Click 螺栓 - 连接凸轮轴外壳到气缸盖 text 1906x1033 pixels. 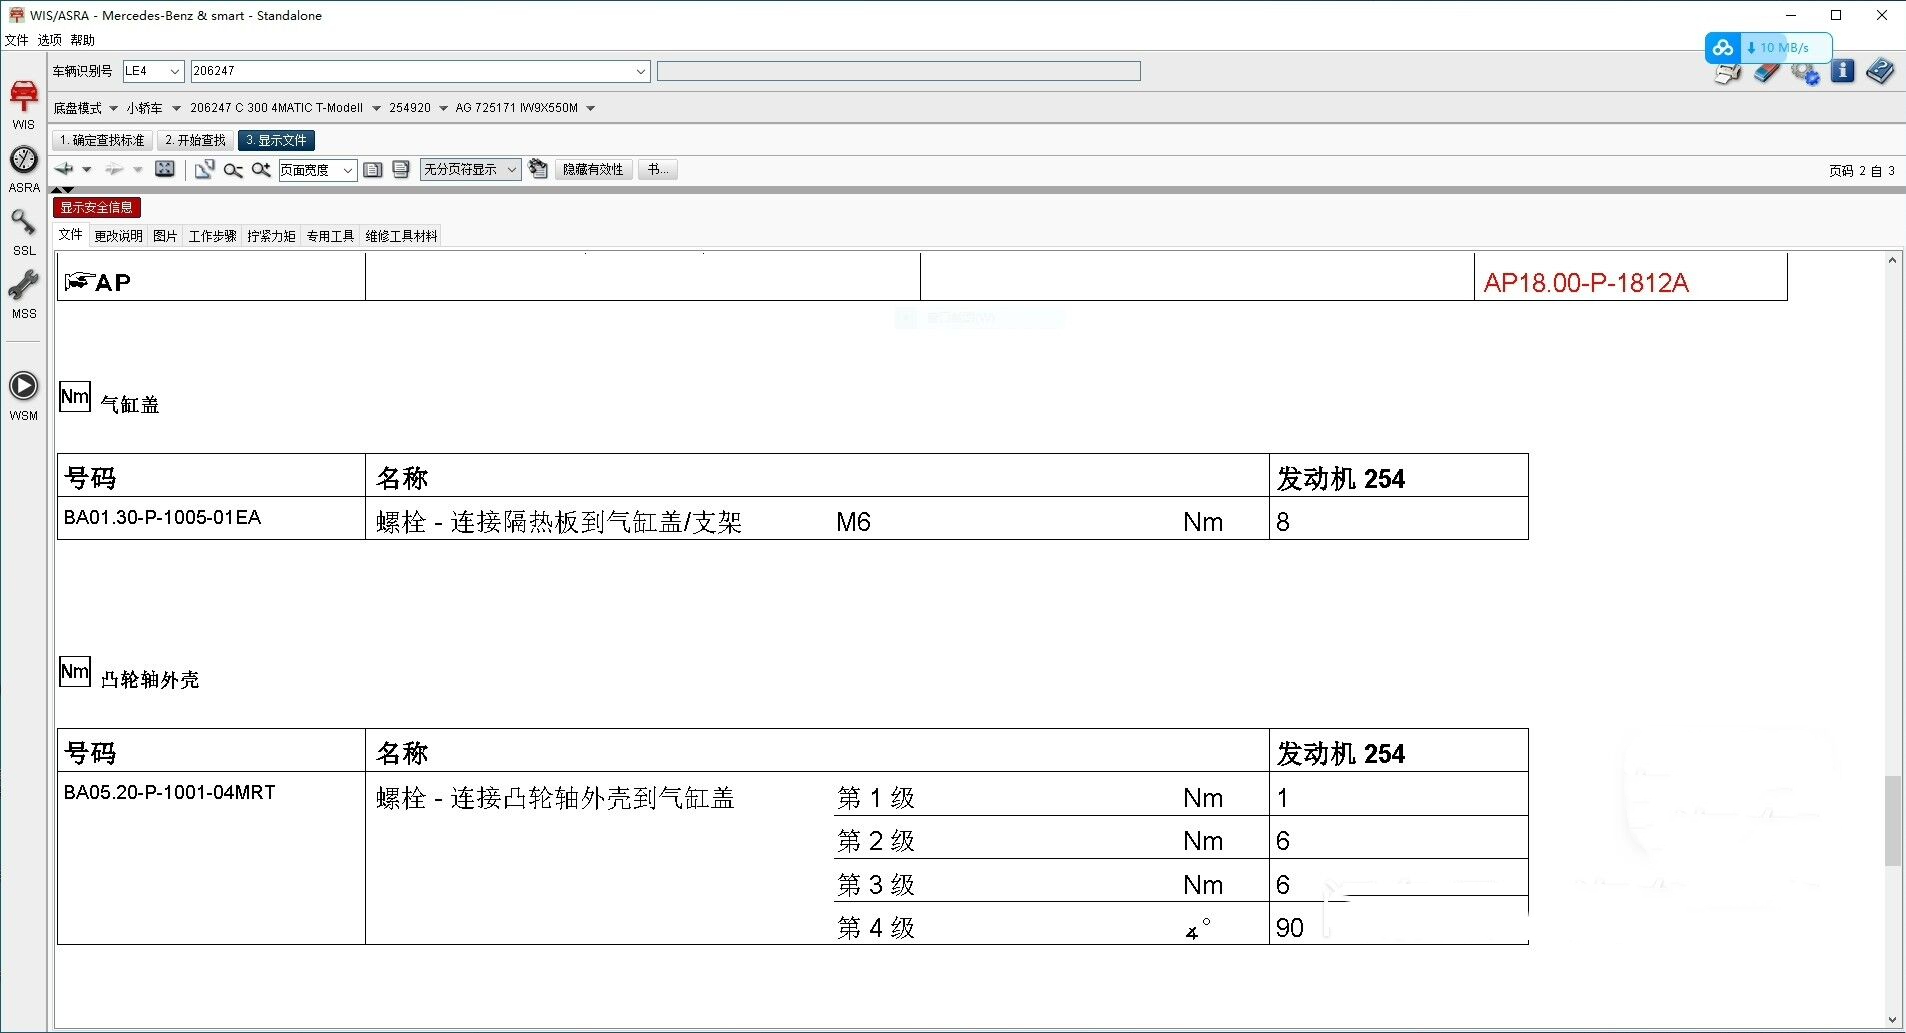click(555, 798)
